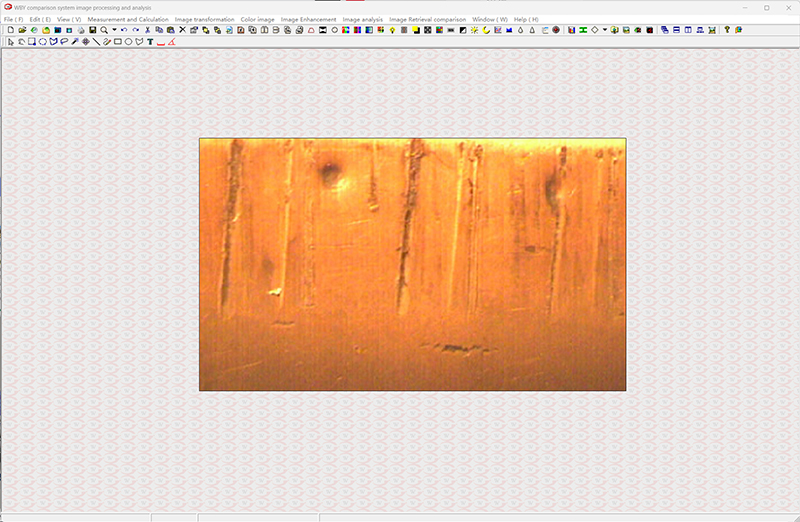Open the Image Retrieval comparison menu
Image resolution: width=800 pixels, height=522 pixels.
tap(428, 19)
